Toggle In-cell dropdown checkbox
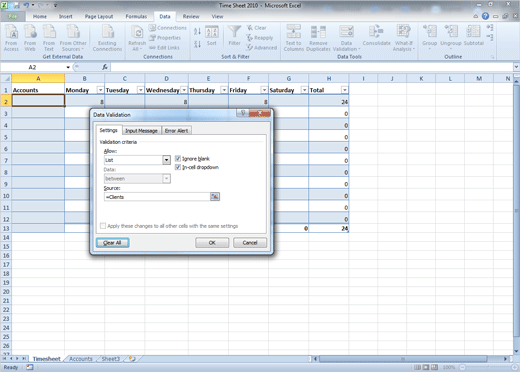 point(178,167)
